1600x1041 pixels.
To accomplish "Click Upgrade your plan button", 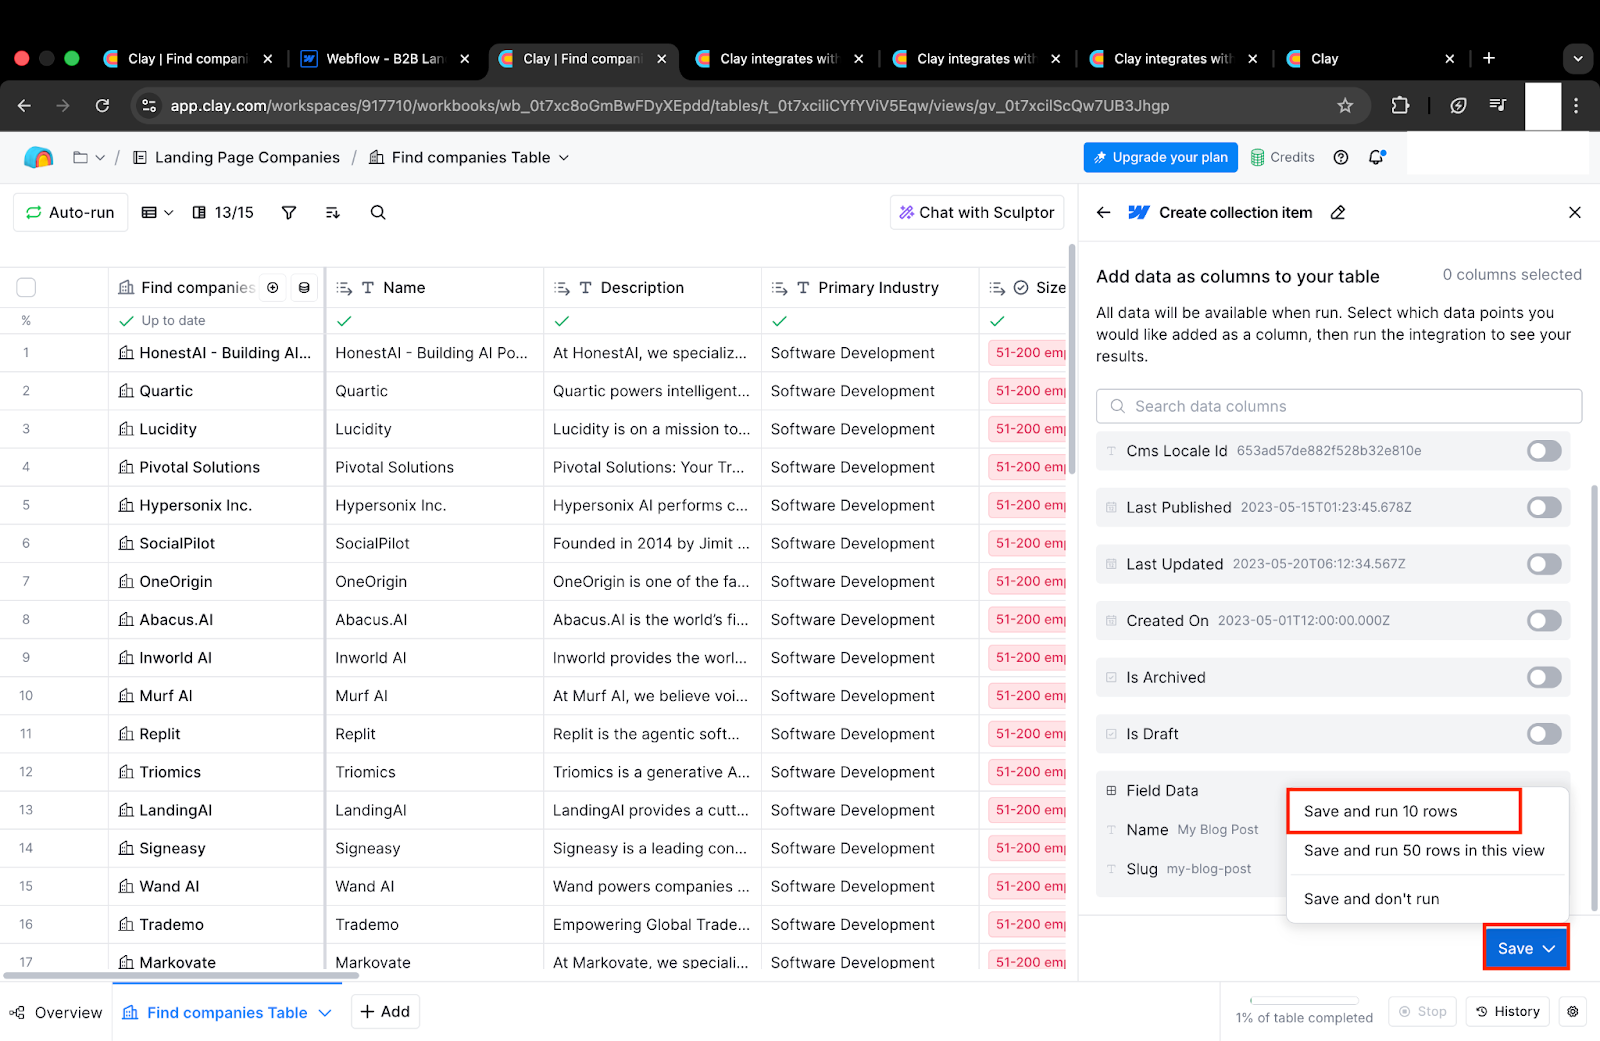I will click(x=1160, y=157).
